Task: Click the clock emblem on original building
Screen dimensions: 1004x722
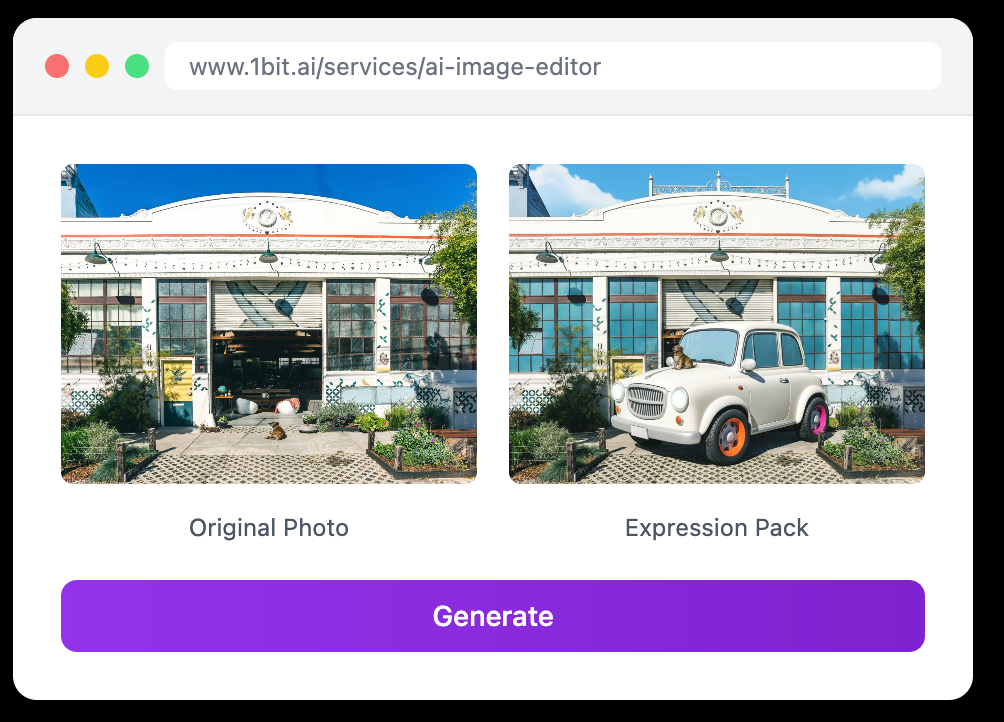Action: click(x=268, y=216)
